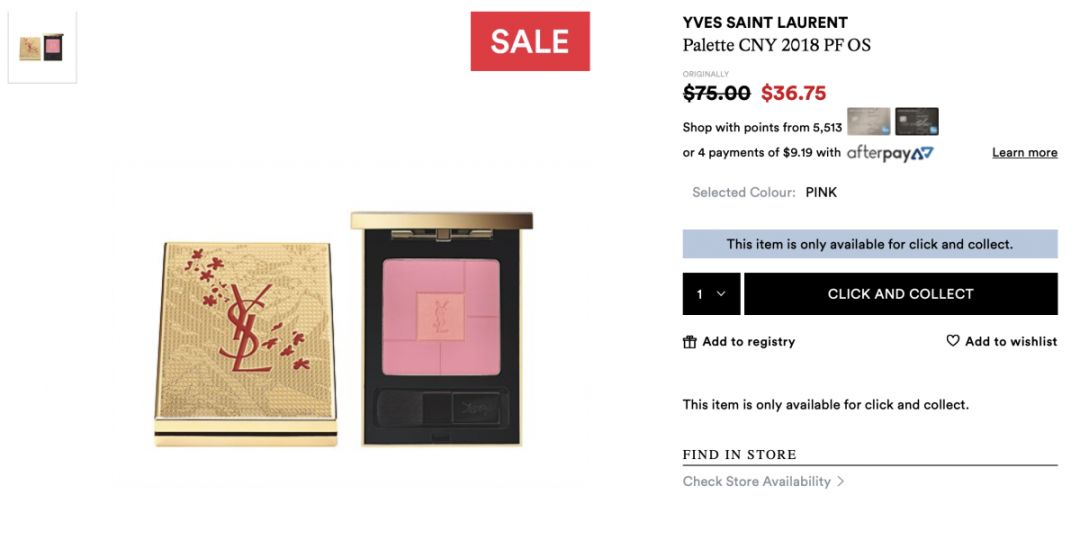Viewport: 1080px width, 558px height.
Task: Open the quantity dropdown showing 1
Action: pyautogui.click(x=711, y=294)
